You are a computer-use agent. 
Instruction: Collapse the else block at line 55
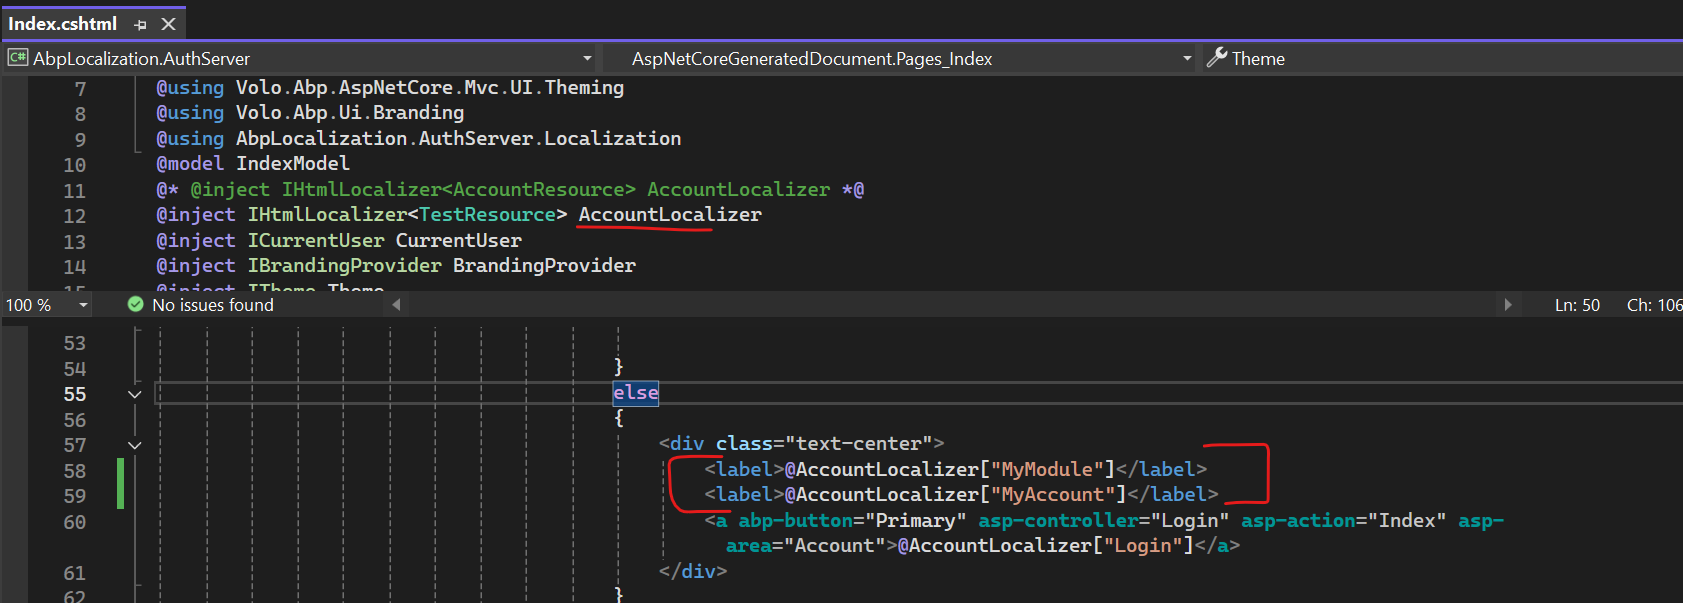pyautogui.click(x=135, y=394)
